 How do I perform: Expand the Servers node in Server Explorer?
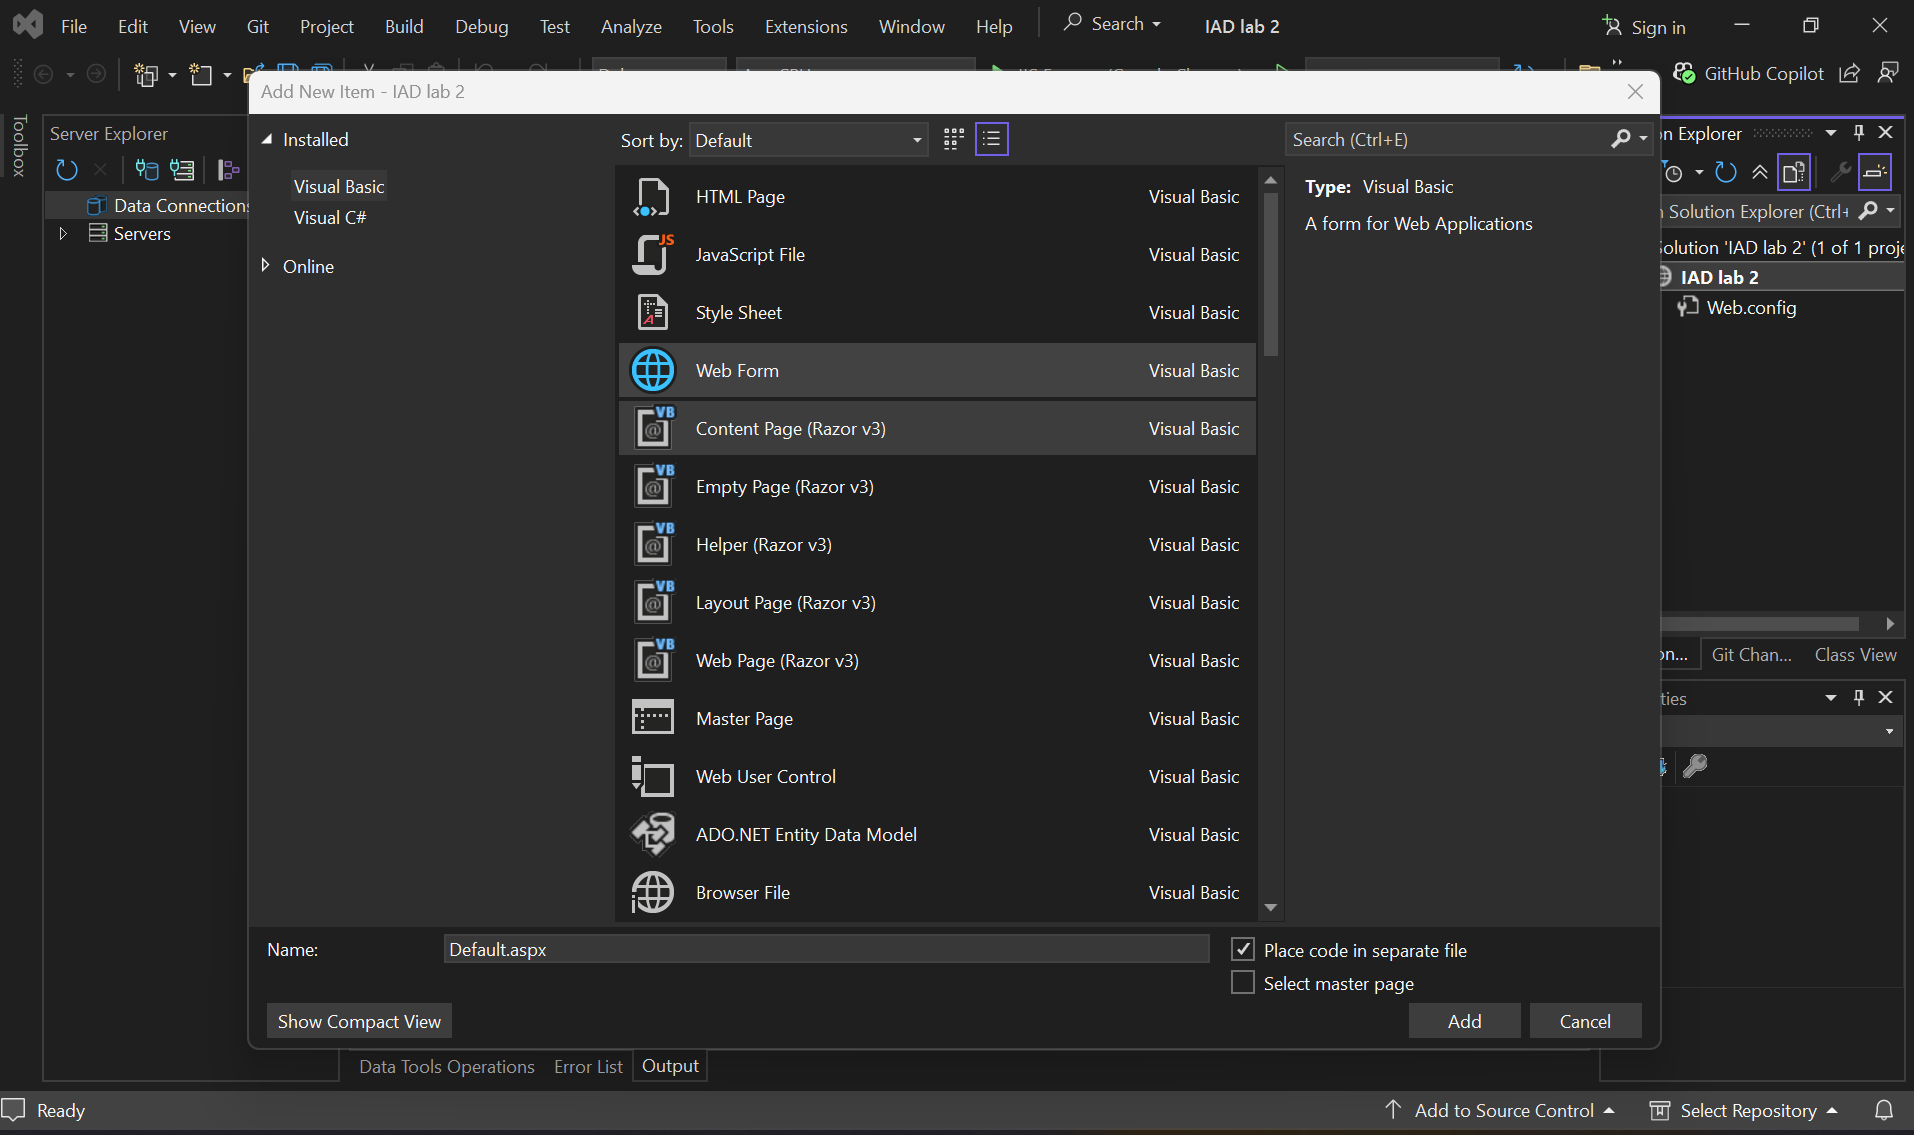62,233
